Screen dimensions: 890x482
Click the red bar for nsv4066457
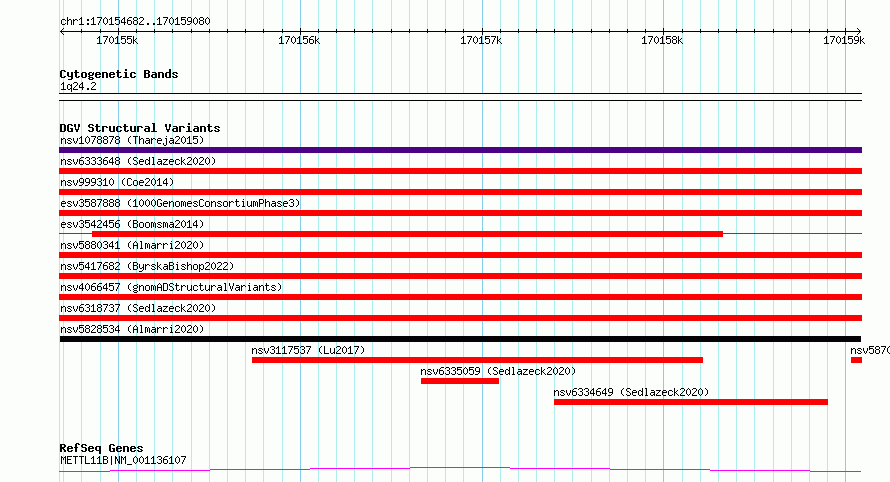coord(460,297)
